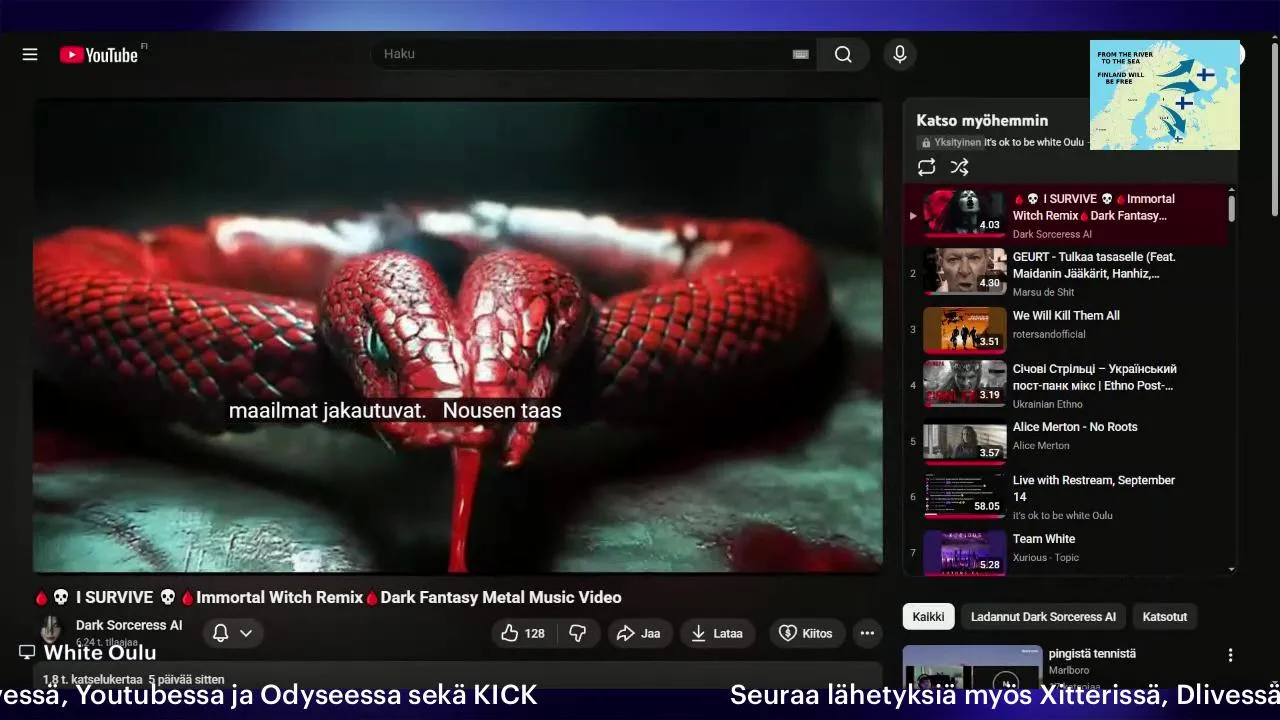Play GEURT - Tulkaa tasaselle playlist item
The width and height of the screenshot is (1280, 720).
point(1064,273)
